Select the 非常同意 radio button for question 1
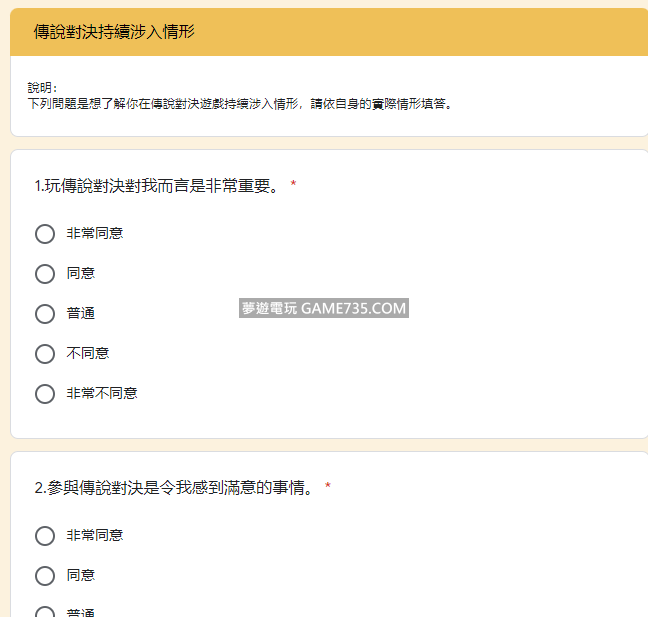 pos(45,234)
